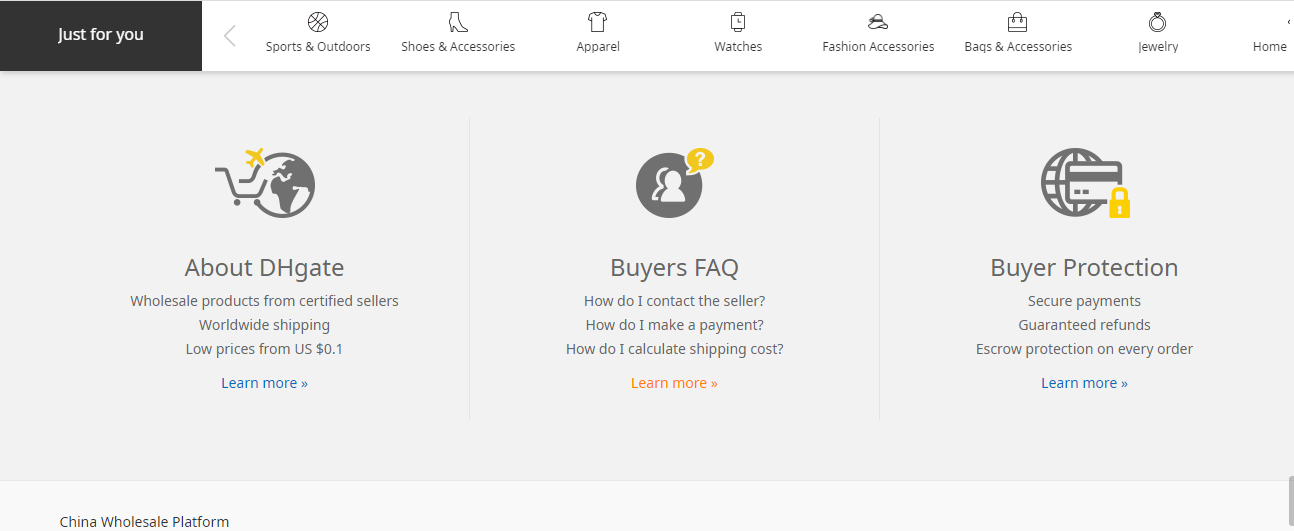This screenshot has width=1294, height=531.
Task: Click the Watches wristwatch icon
Action: pos(738,22)
